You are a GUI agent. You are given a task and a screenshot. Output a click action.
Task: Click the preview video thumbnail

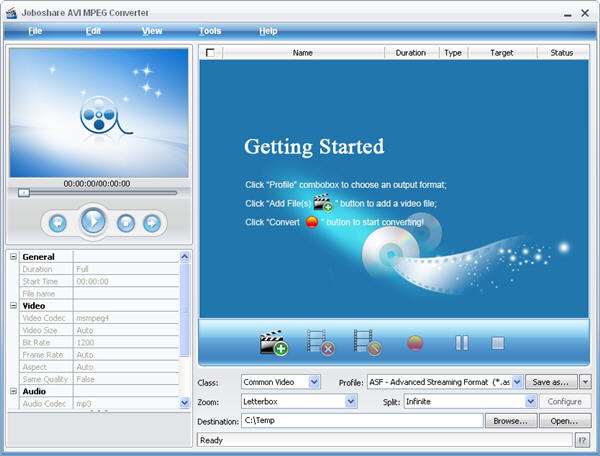pyautogui.click(x=99, y=112)
